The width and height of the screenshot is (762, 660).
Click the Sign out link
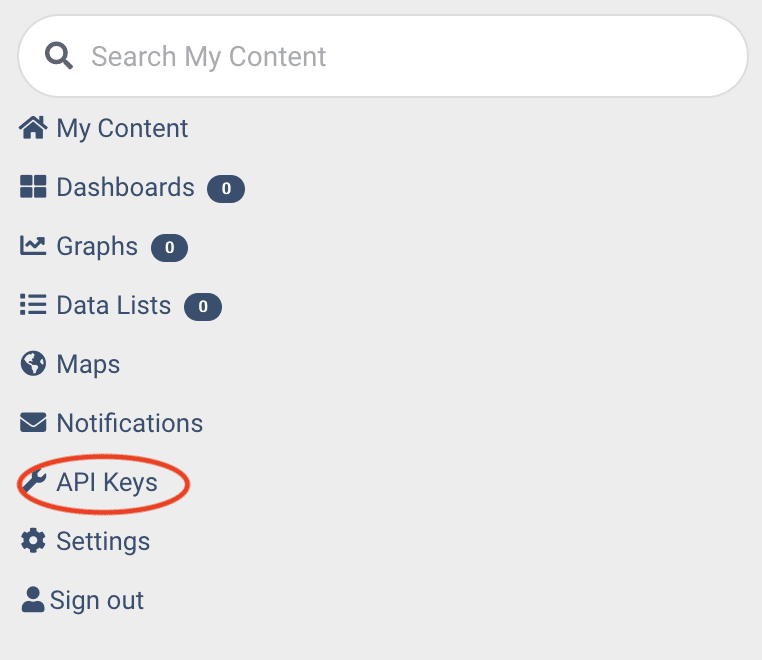(97, 601)
